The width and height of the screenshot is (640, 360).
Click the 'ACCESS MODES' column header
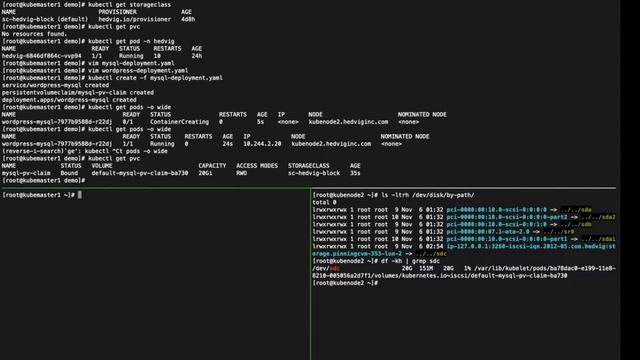(x=257, y=166)
